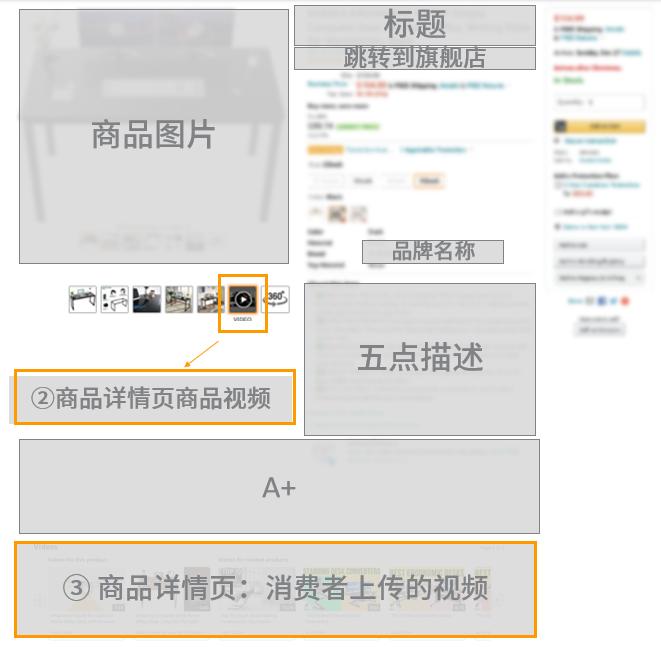Share the product on Facebook
The width and height of the screenshot is (661, 647).
(602, 301)
